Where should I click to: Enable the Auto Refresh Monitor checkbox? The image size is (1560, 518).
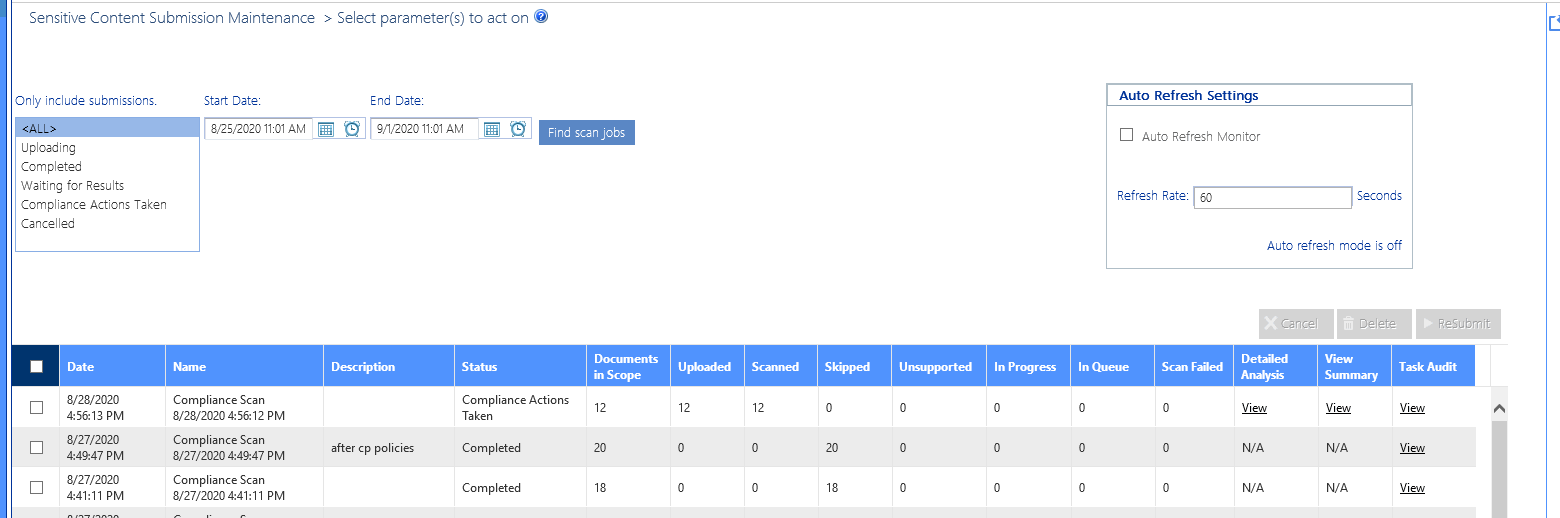point(1127,135)
